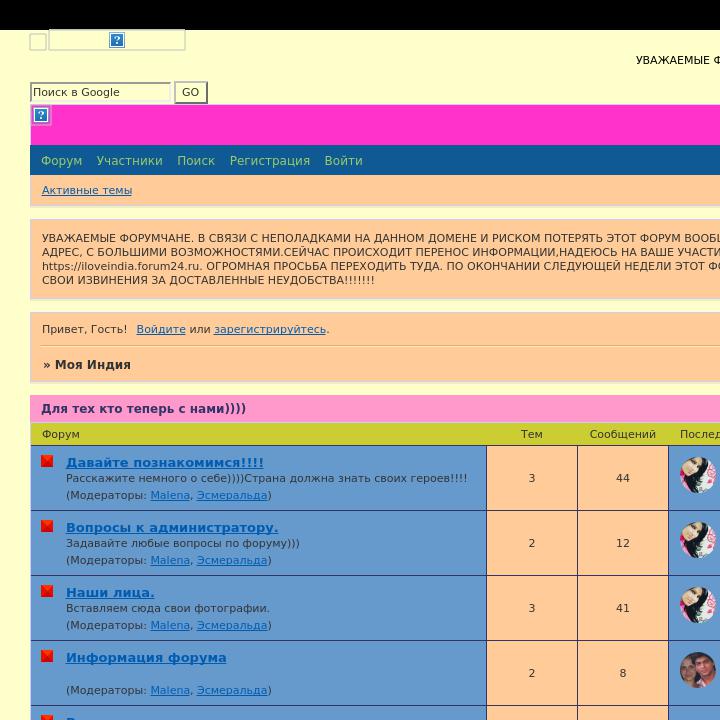Click red status icon beside Информация форума

tap(47, 656)
